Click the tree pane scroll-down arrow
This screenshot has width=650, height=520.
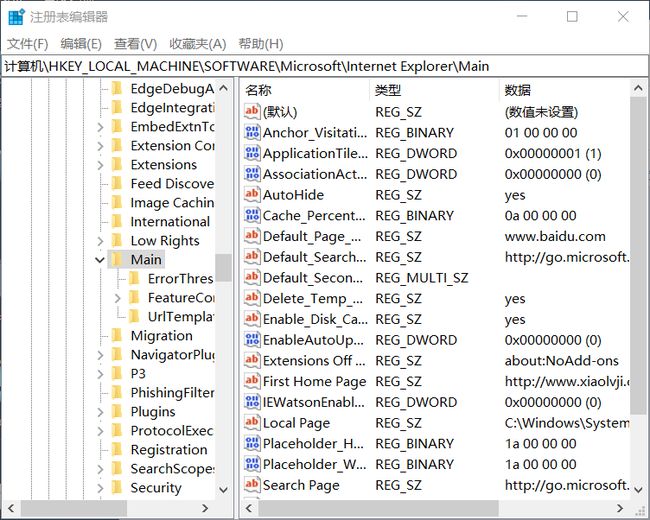tap(223, 490)
